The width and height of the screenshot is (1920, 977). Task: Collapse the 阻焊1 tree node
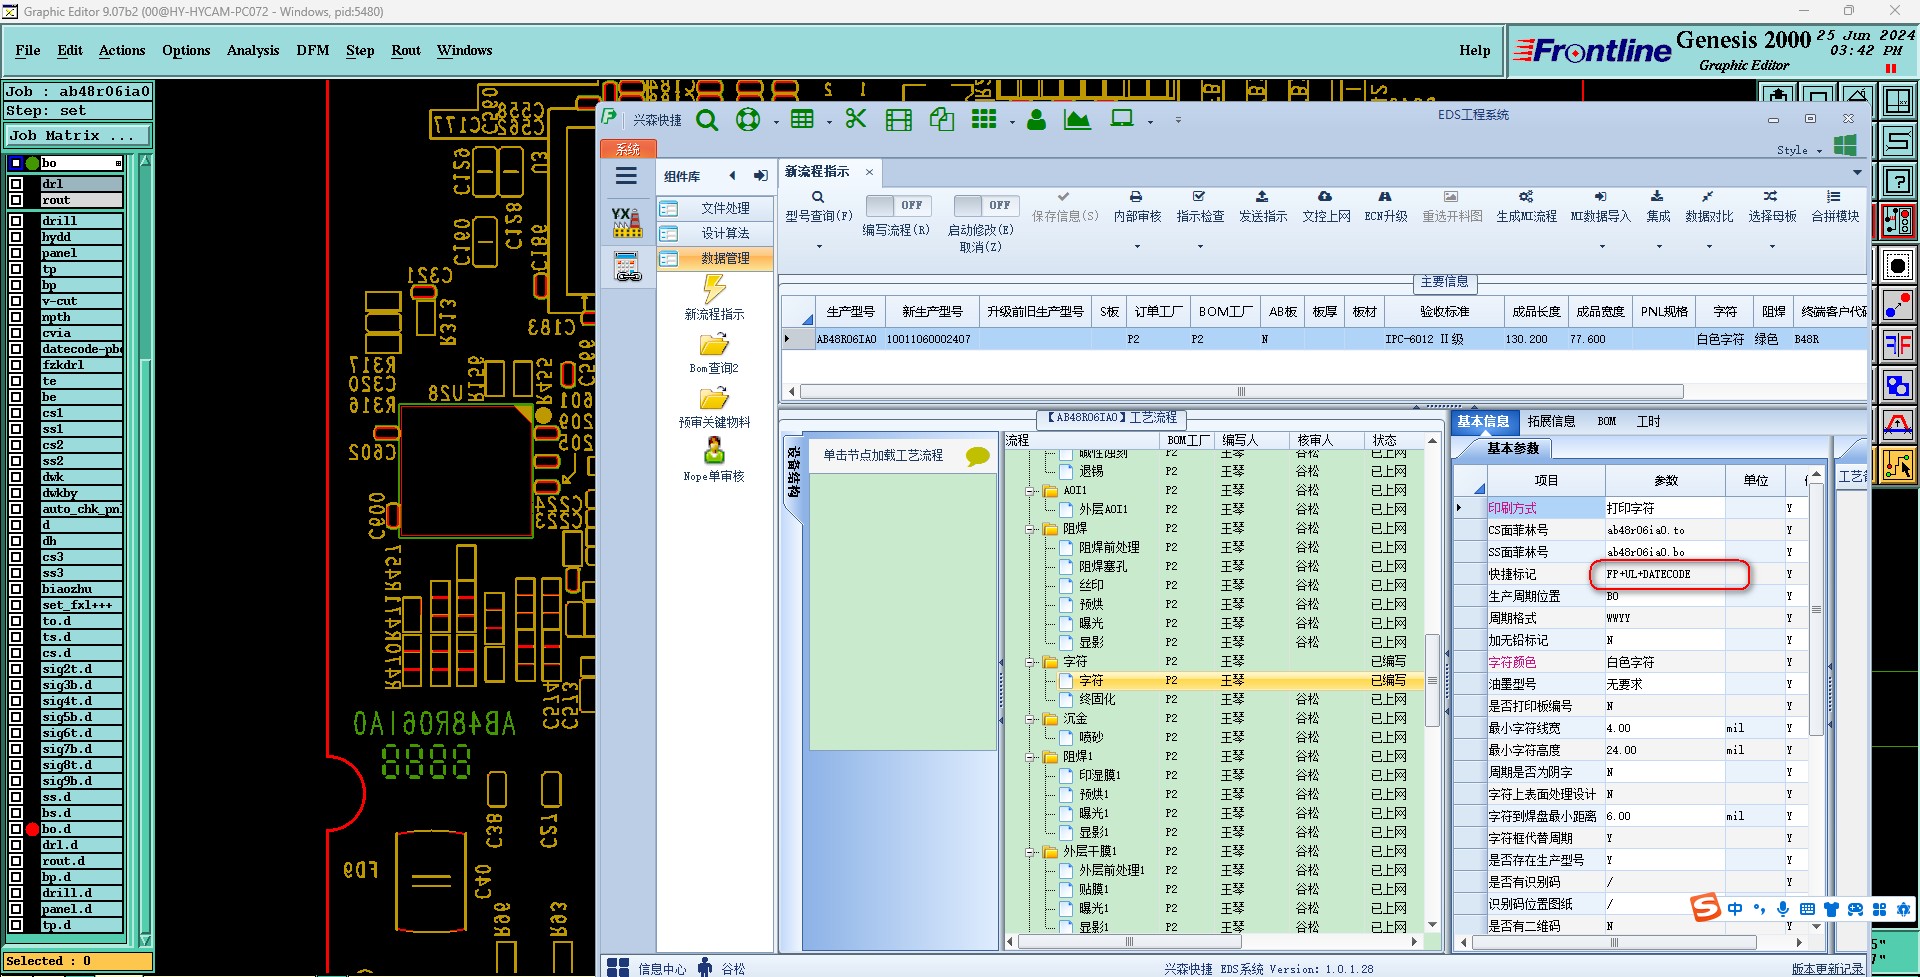pos(1030,757)
